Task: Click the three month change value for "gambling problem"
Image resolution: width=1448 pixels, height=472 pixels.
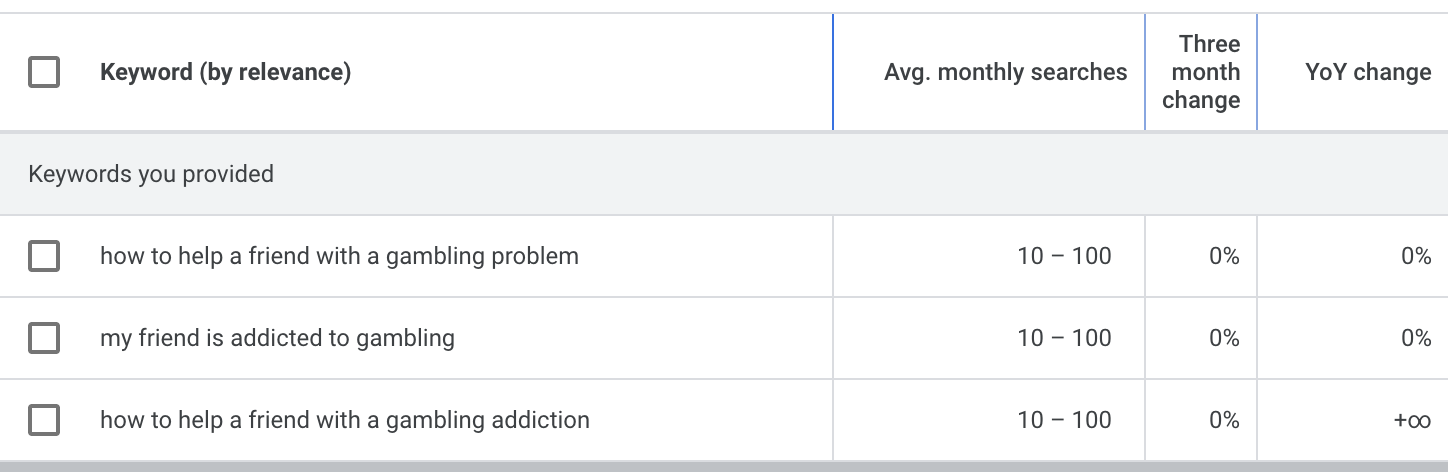Action: [1224, 256]
